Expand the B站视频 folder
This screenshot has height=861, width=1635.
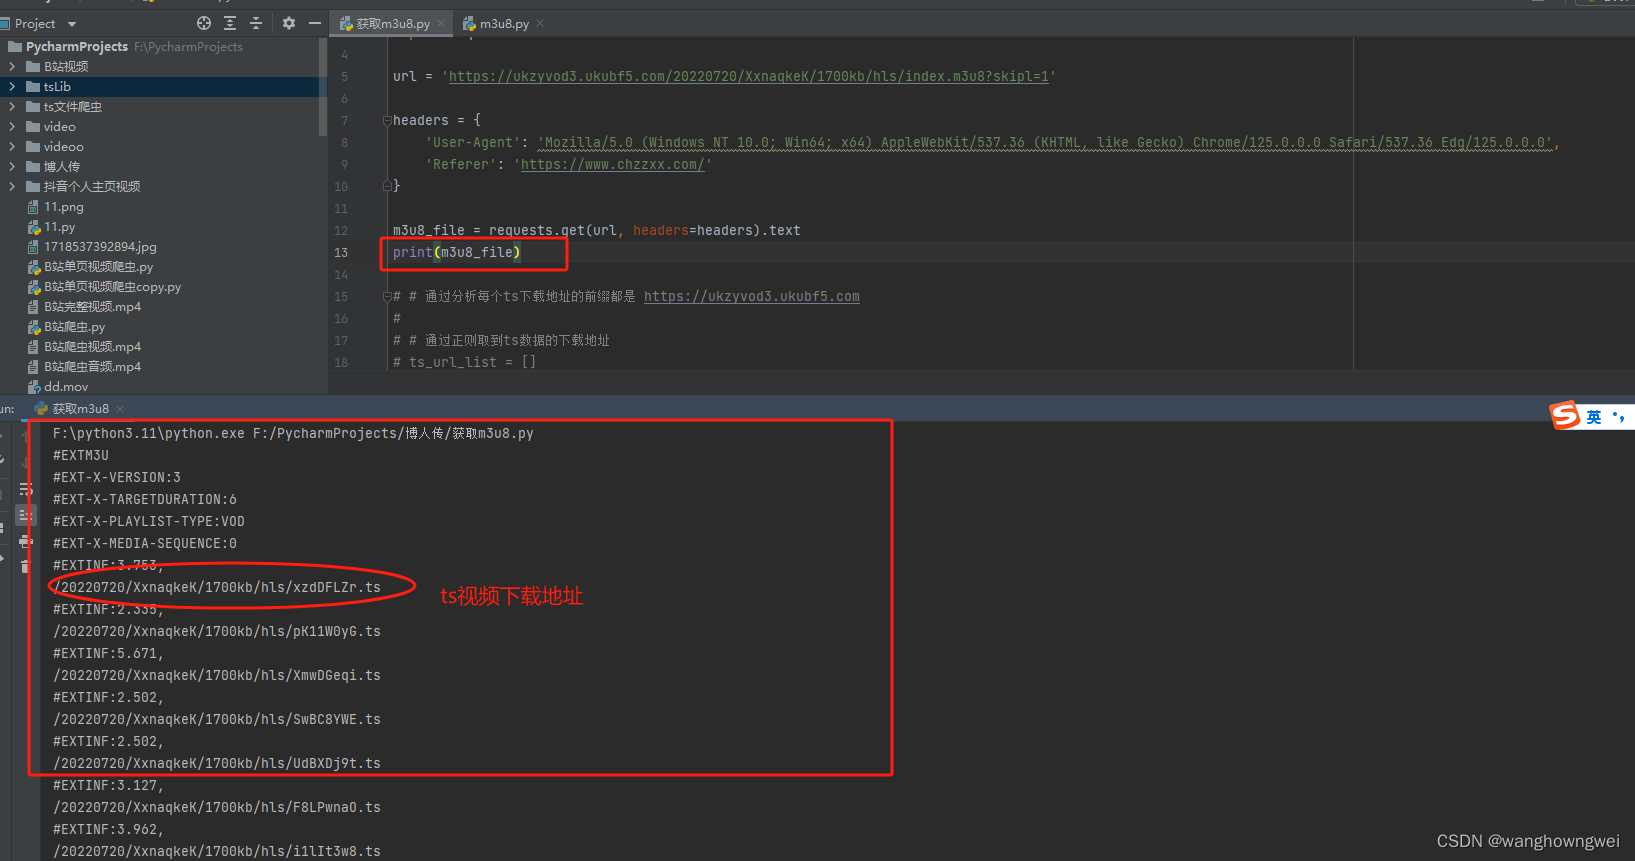pos(12,67)
